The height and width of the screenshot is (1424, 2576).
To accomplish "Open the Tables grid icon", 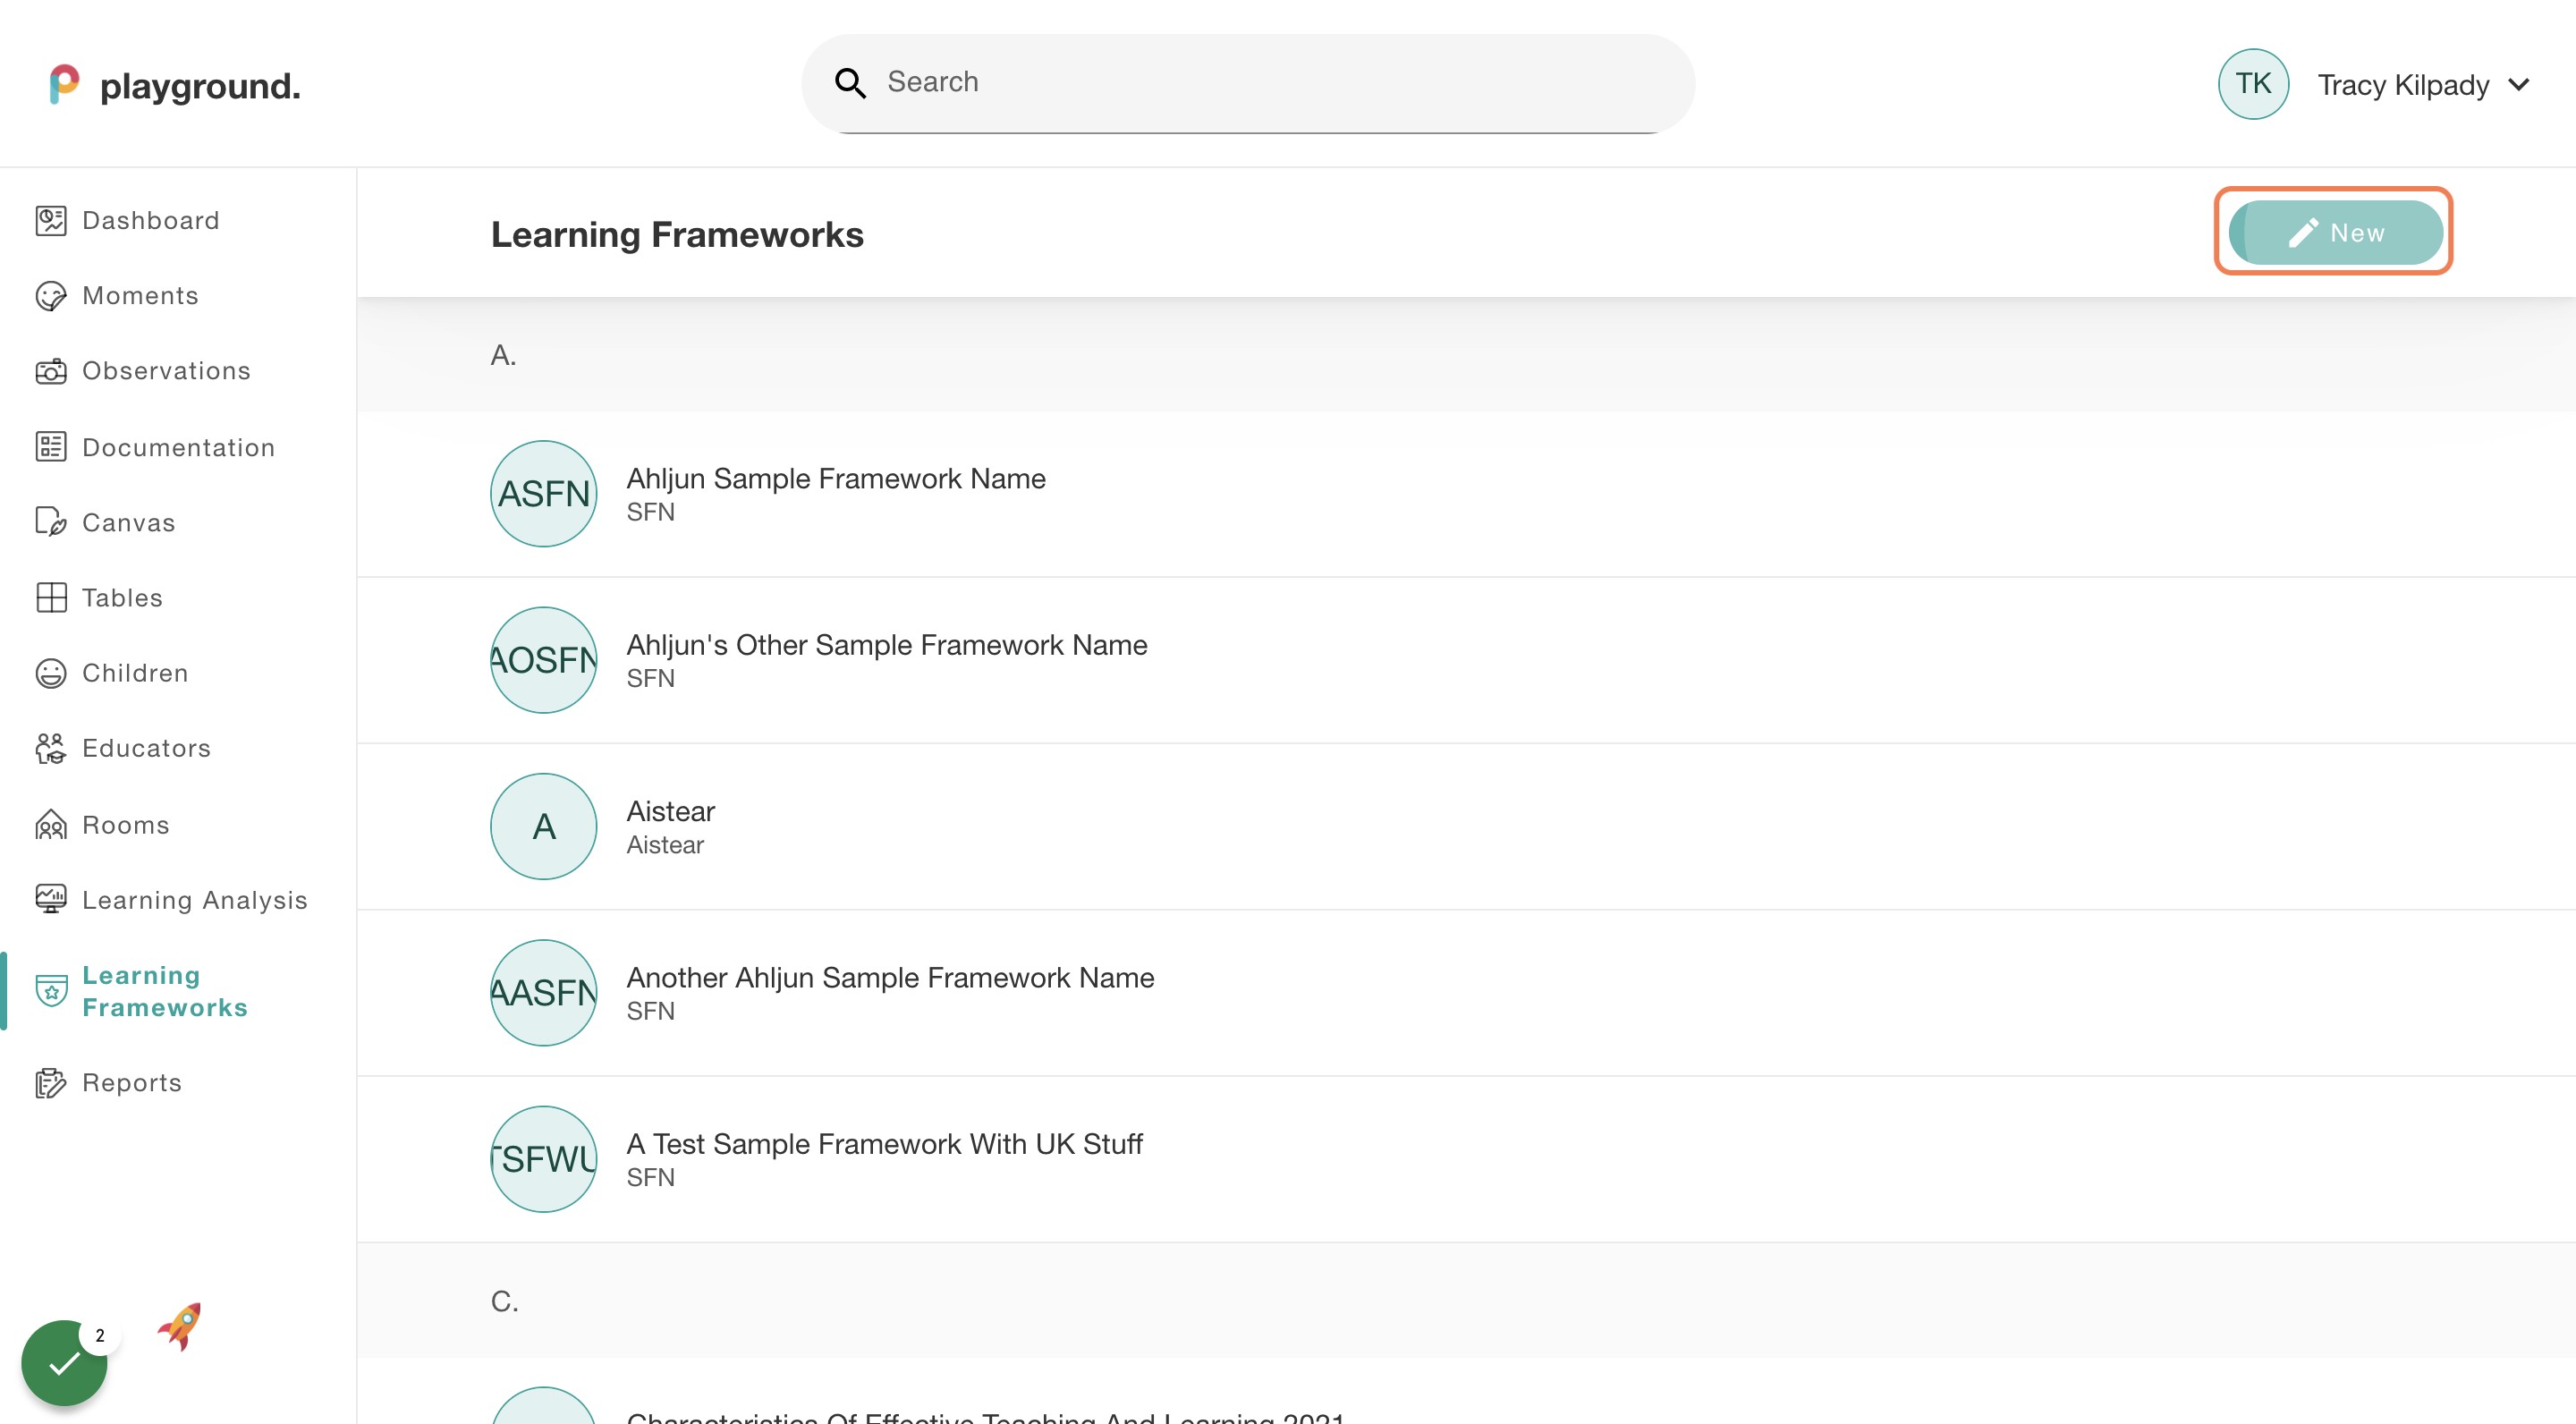I will tap(51, 597).
